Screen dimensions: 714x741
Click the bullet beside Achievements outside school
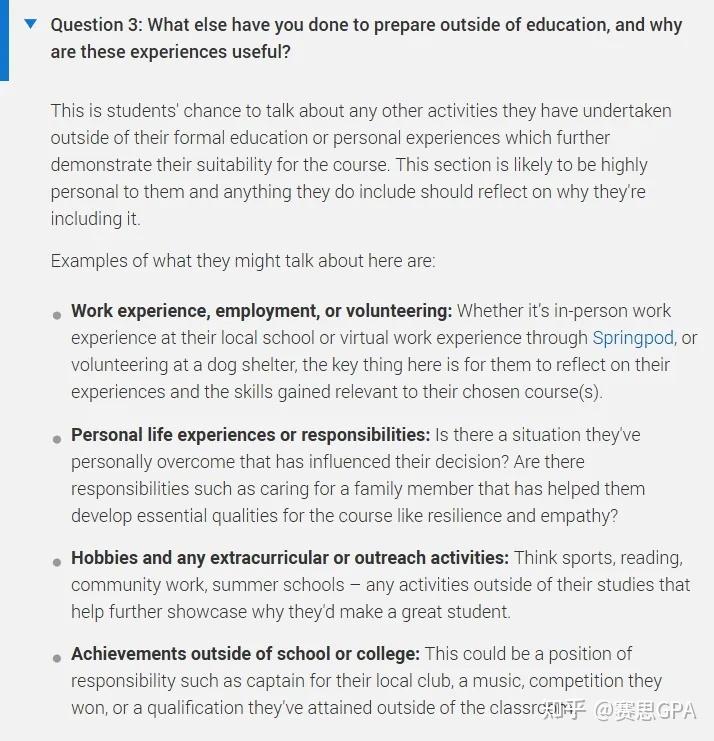(x=57, y=658)
